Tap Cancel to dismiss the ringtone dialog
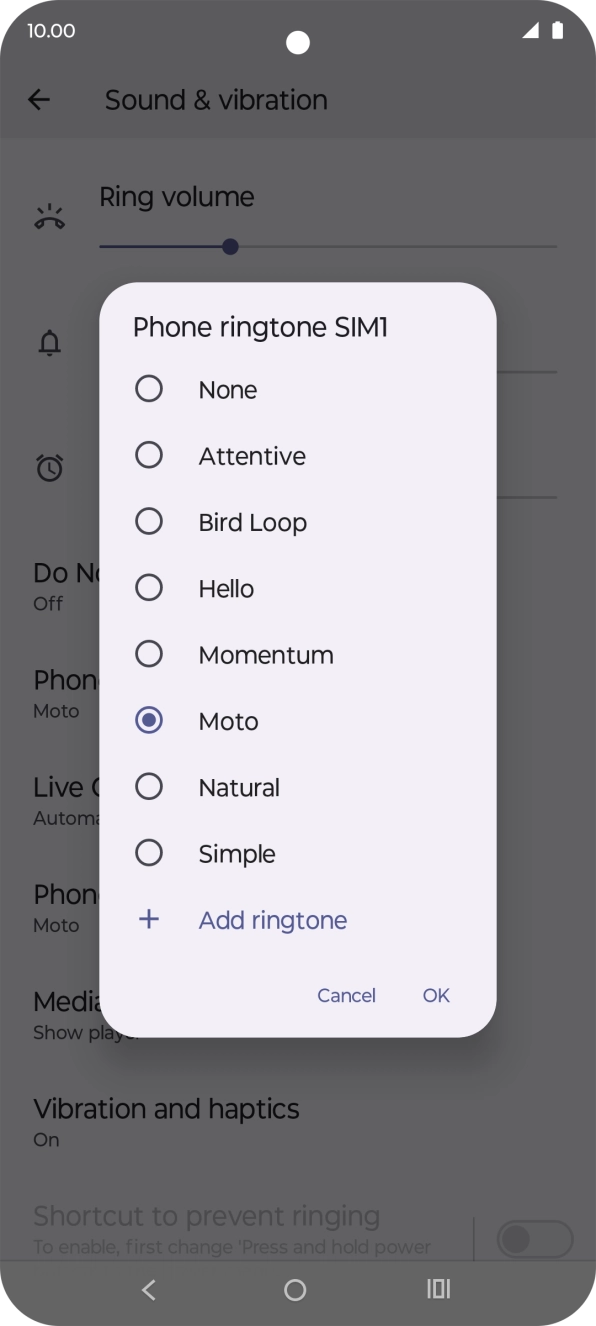596x1326 pixels. pos(346,995)
